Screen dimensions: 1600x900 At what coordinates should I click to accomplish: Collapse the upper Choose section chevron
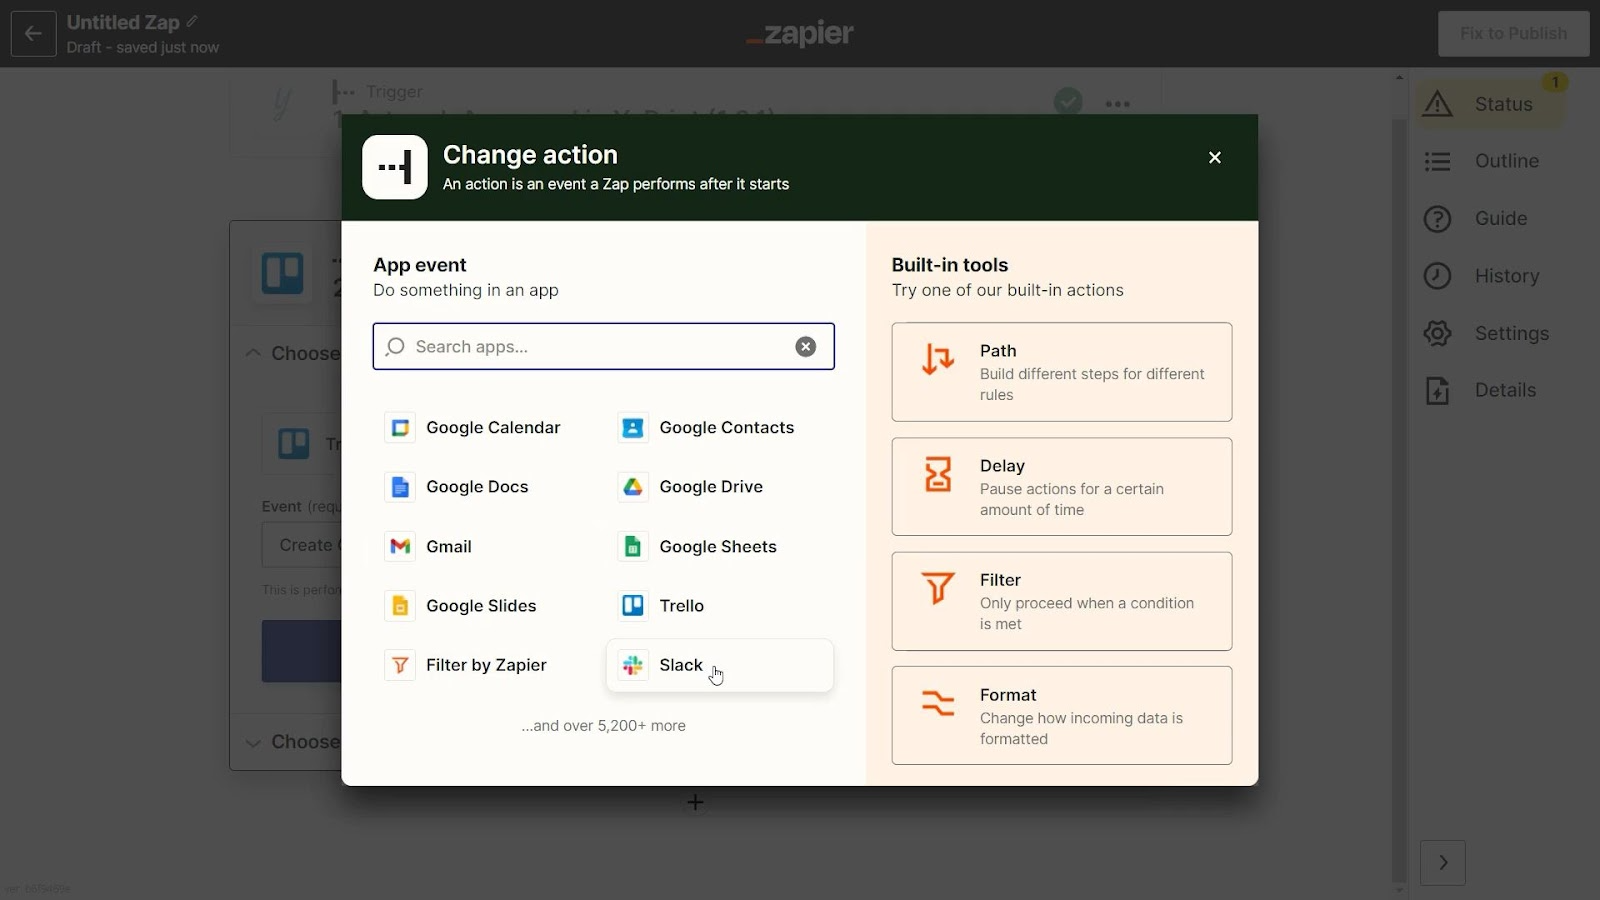[x=253, y=353]
